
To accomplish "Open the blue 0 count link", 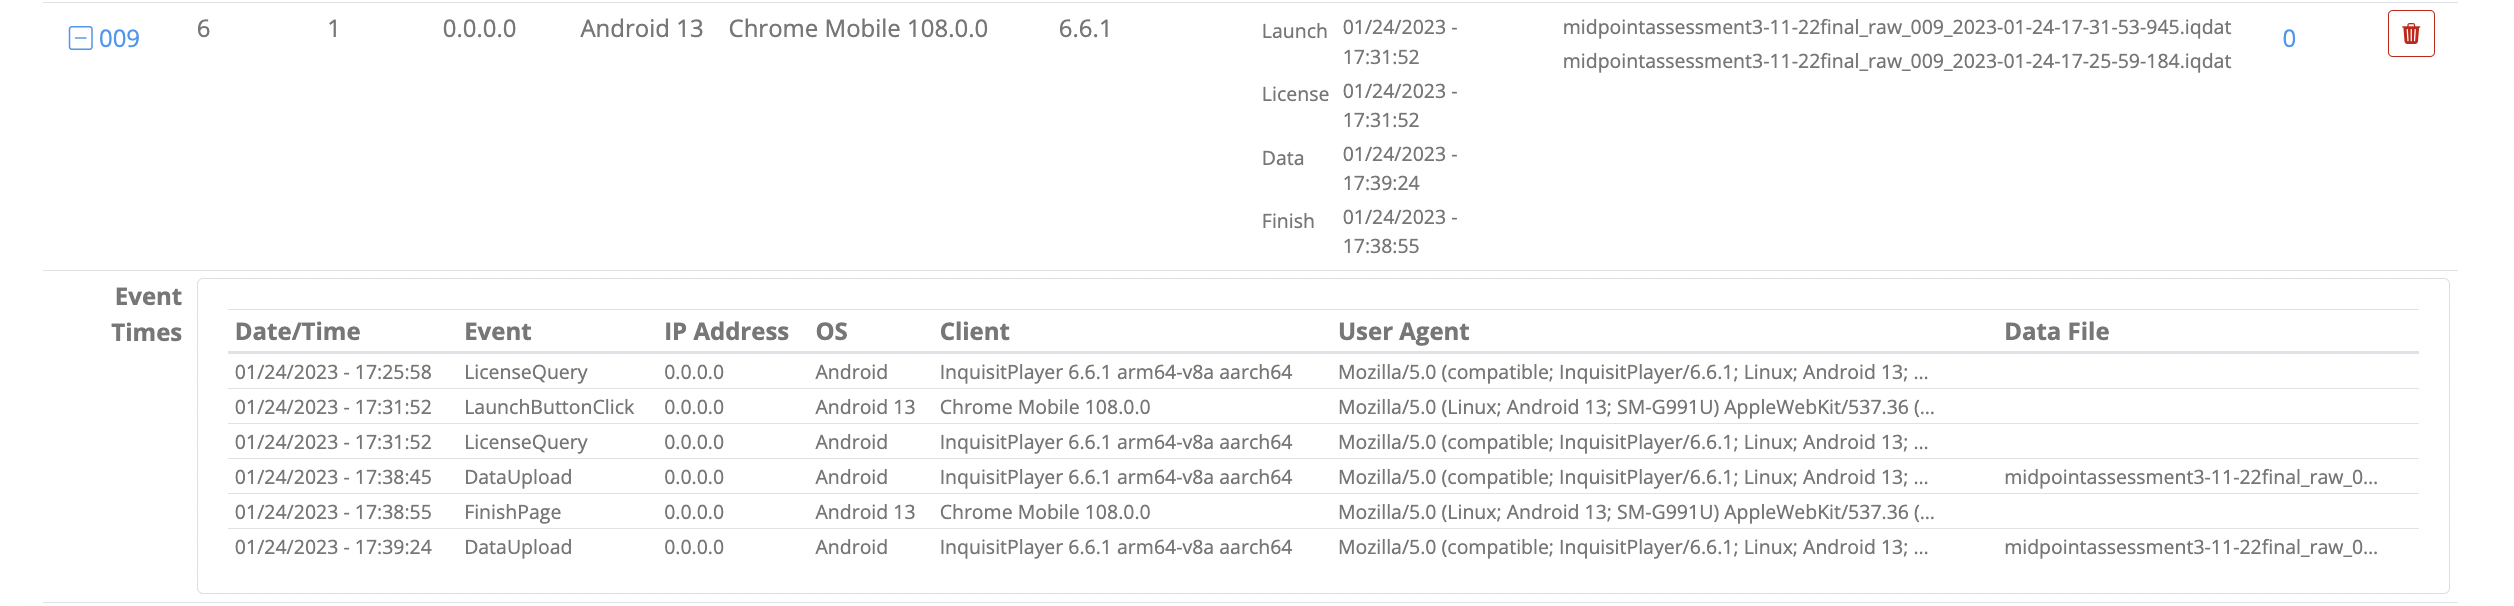I will click(x=2288, y=39).
